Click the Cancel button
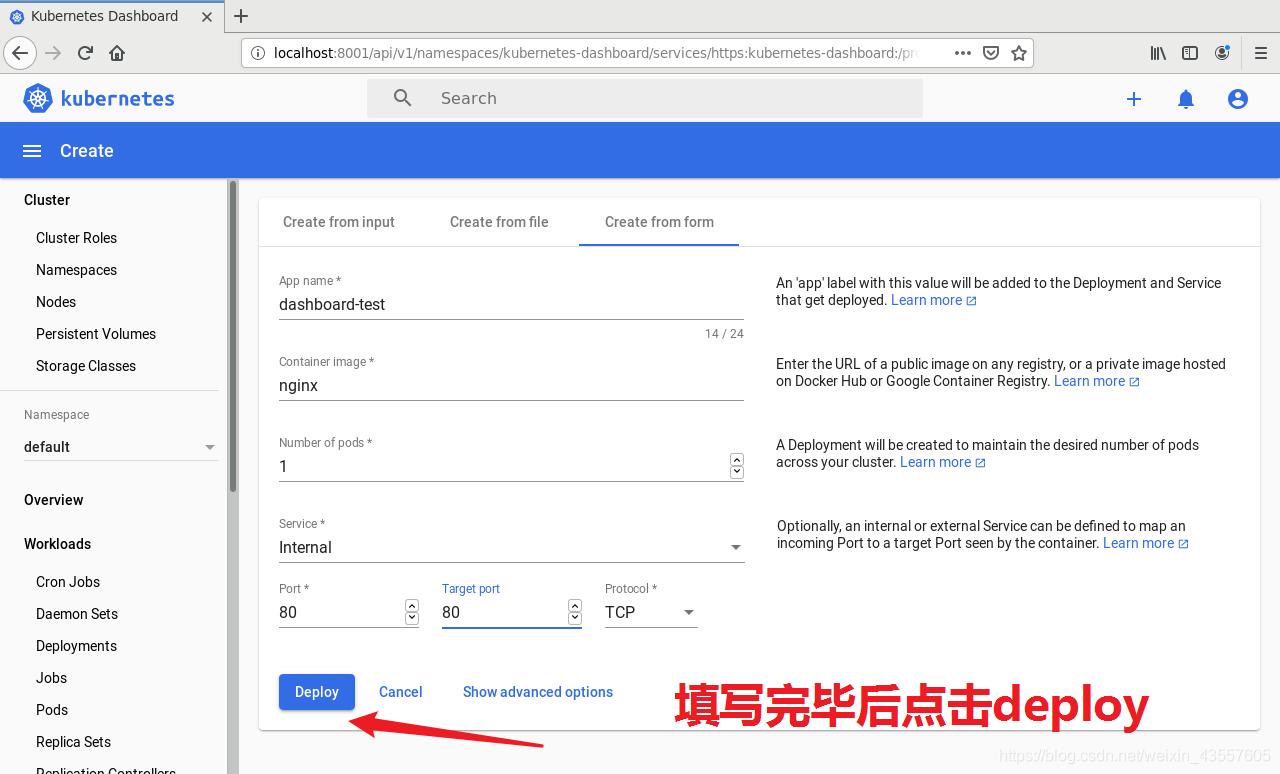Viewport: 1280px width, 774px height. [x=401, y=692]
